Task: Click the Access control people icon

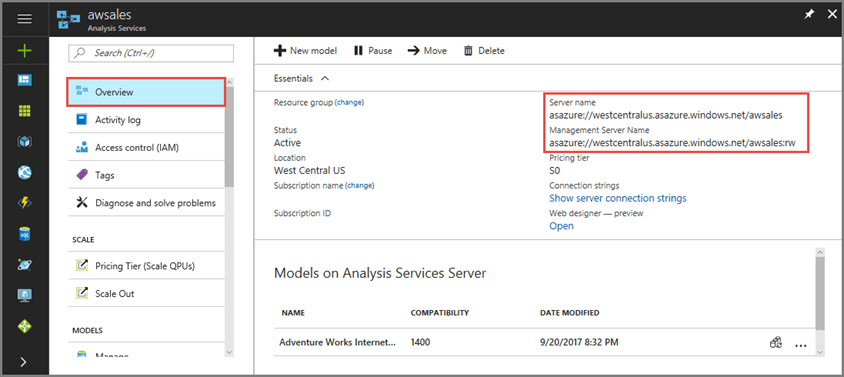Action: (82, 148)
